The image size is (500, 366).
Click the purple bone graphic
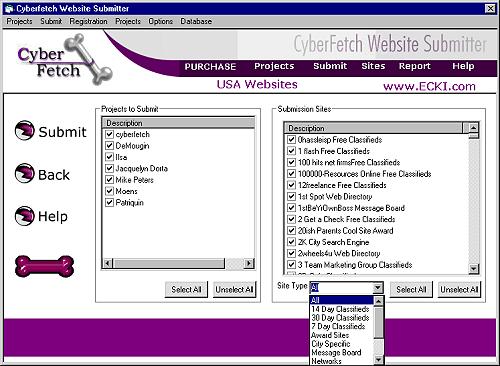pyautogui.click(x=44, y=266)
